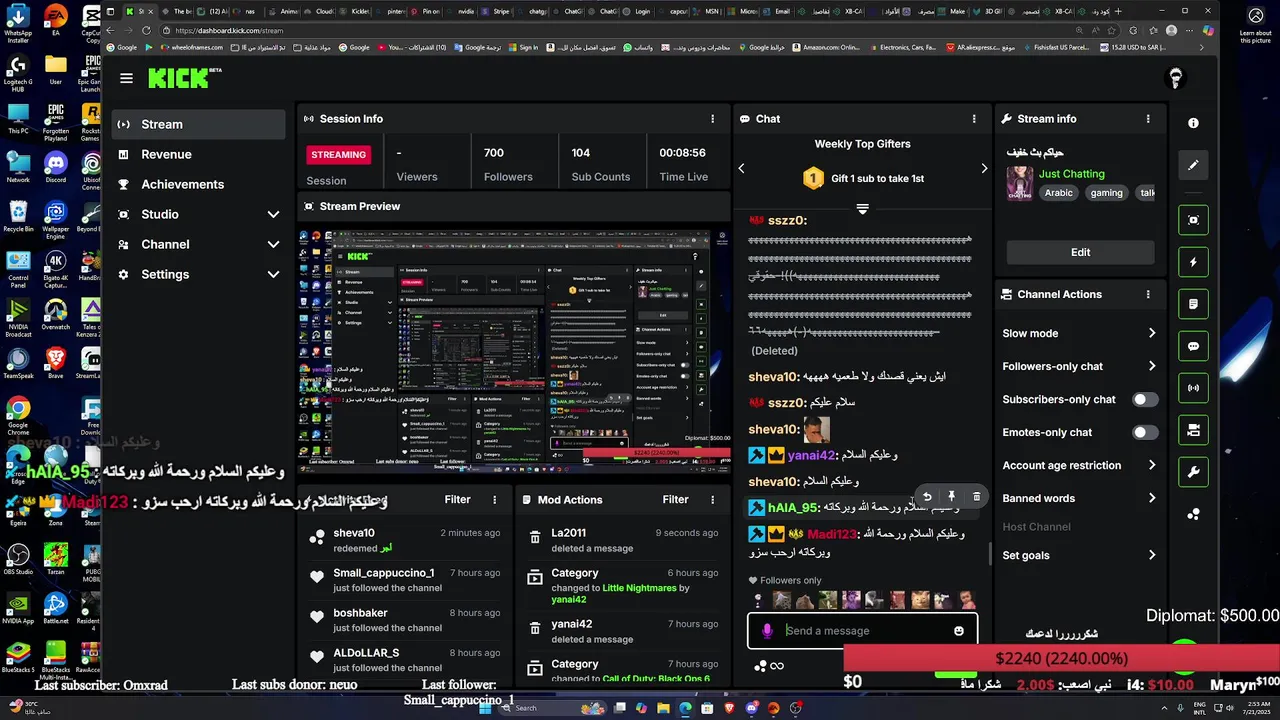The width and height of the screenshot is (1280, 720).
Task: Open Mod Actions three-dot menu
Action: click(712, 500)
